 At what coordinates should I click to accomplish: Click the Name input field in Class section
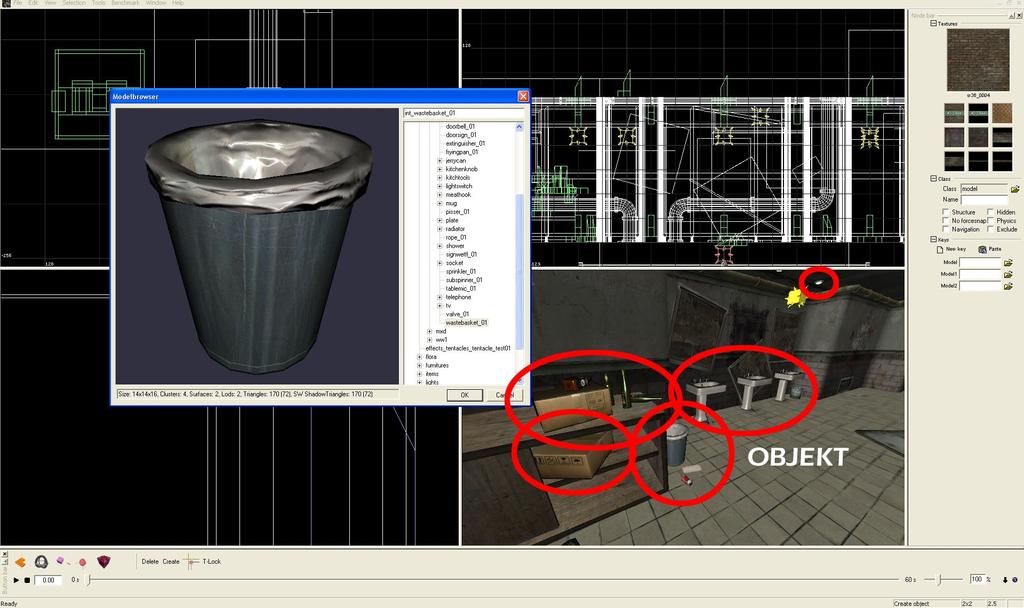tap(984, 200)
